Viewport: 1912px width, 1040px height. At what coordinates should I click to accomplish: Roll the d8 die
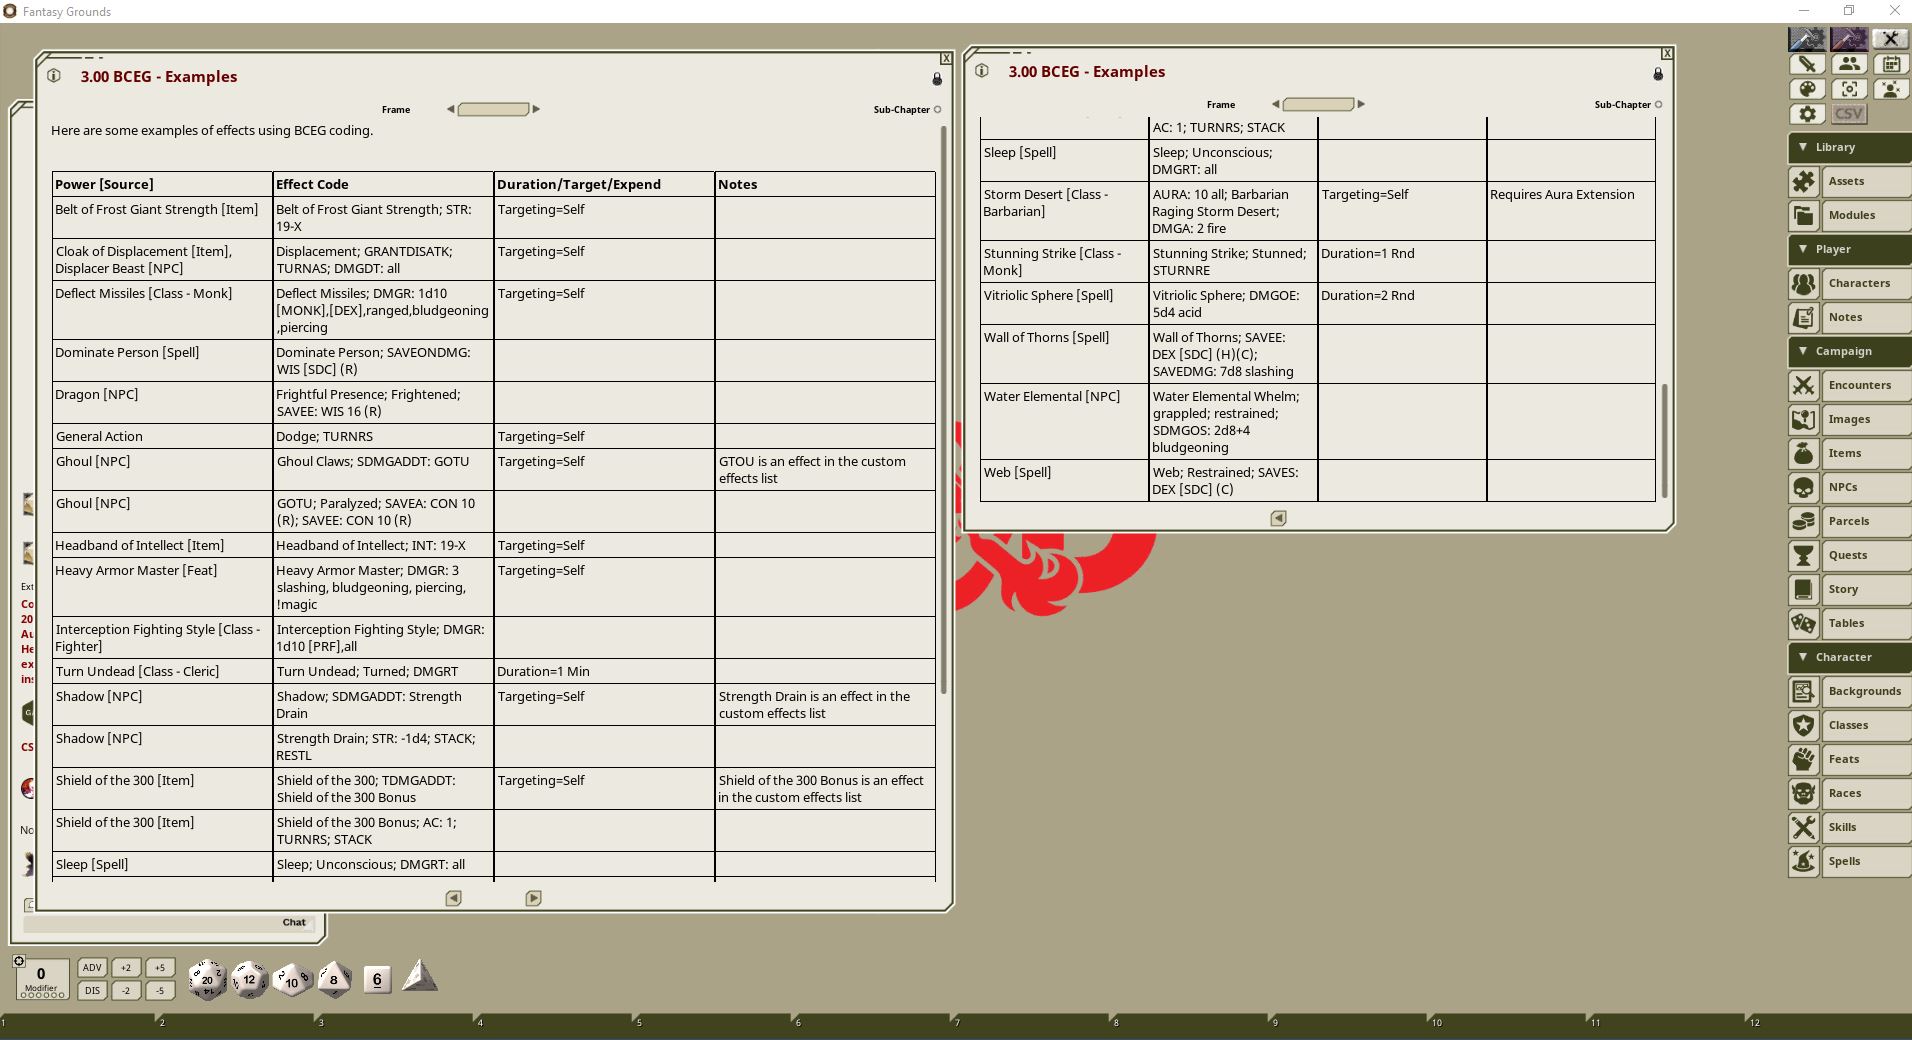point(334,980)
